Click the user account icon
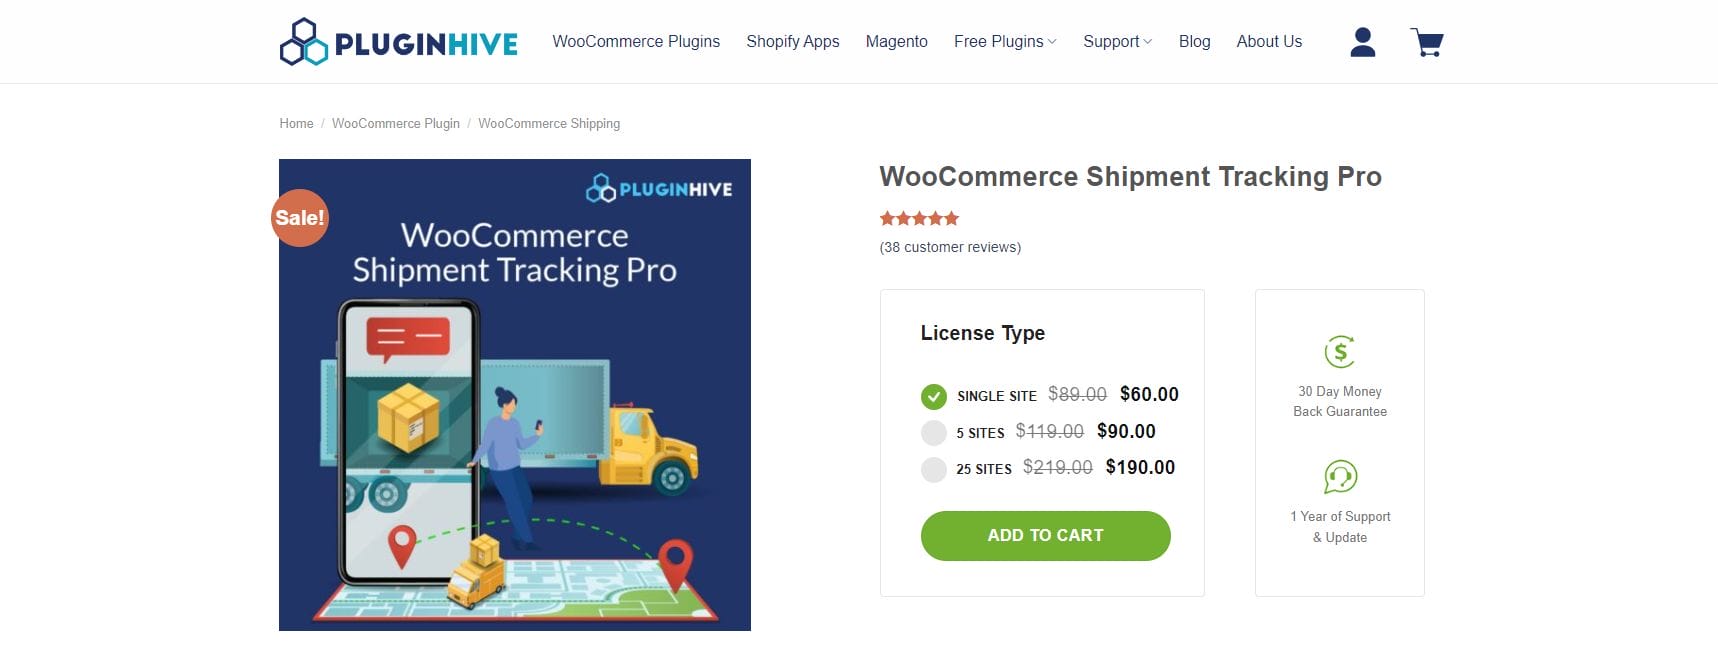 point(1362,41)
